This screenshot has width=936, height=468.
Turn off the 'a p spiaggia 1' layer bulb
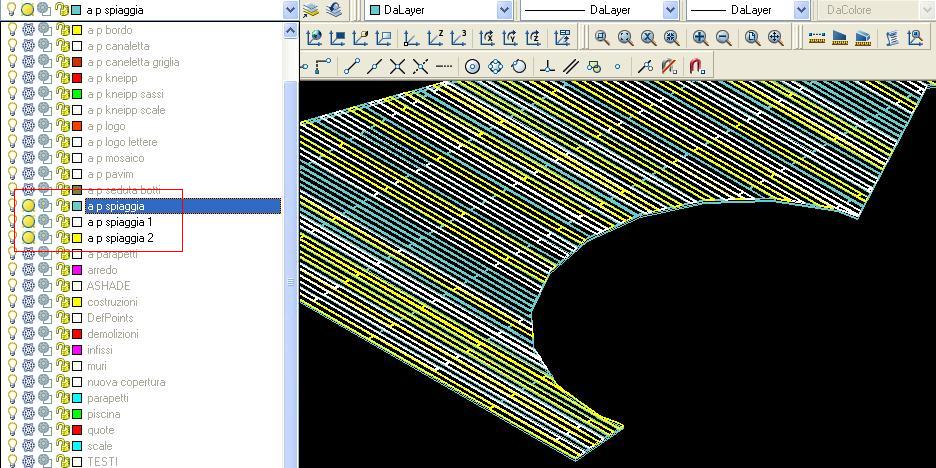[x=12, y=222]
